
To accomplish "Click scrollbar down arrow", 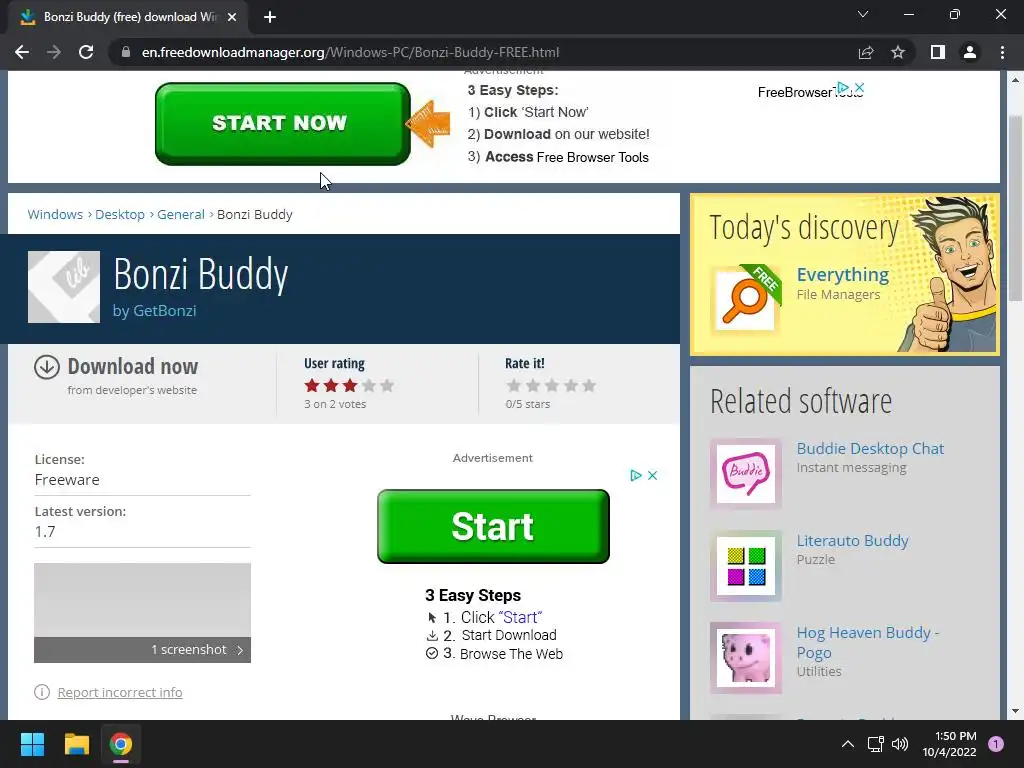I will click(x=1015, y=711).
